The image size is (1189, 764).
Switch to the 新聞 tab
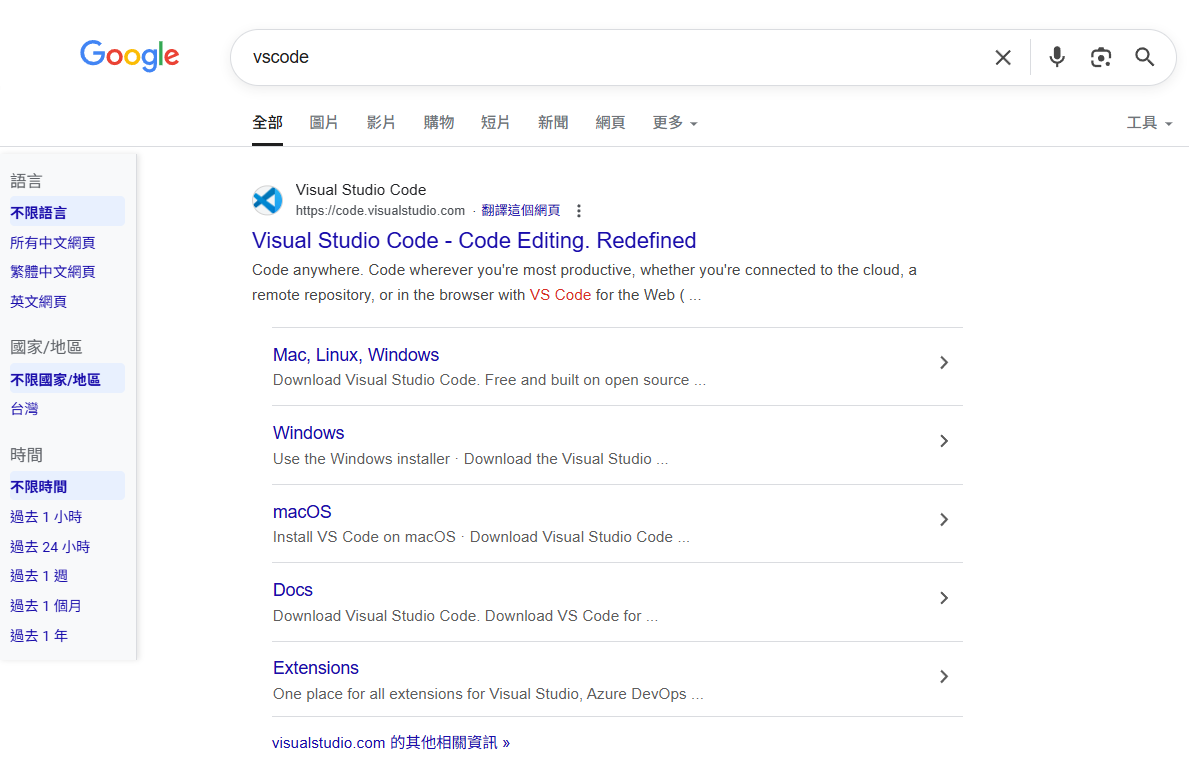click(x=553, y=123)
